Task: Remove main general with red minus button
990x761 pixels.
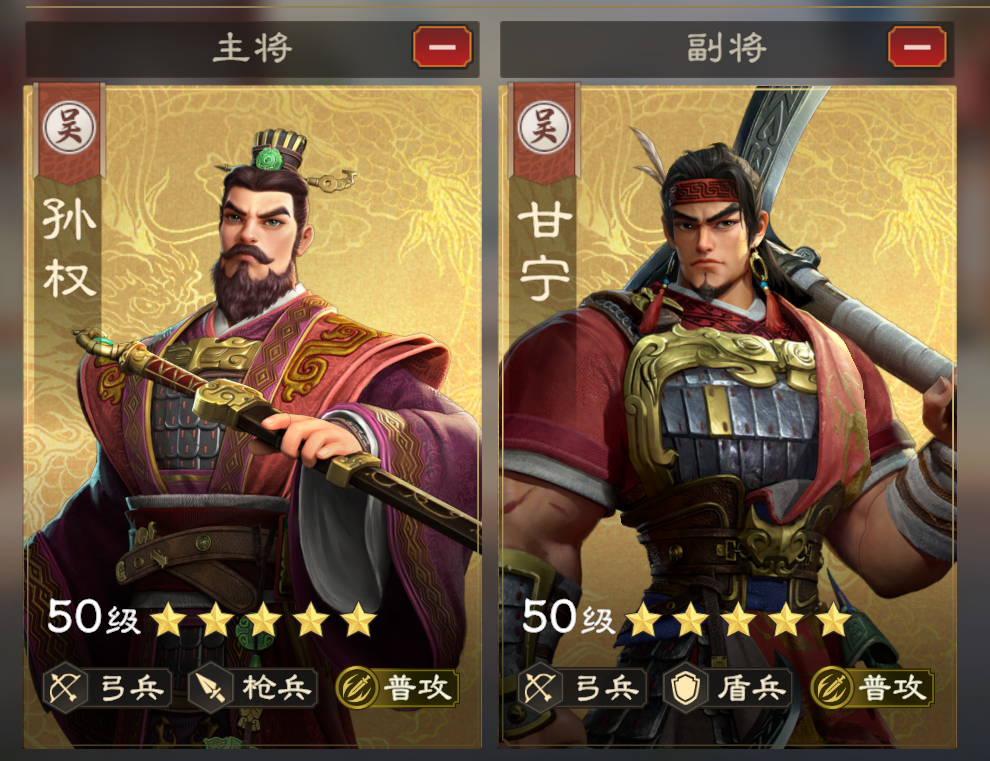Action: (x=443, y=47)
